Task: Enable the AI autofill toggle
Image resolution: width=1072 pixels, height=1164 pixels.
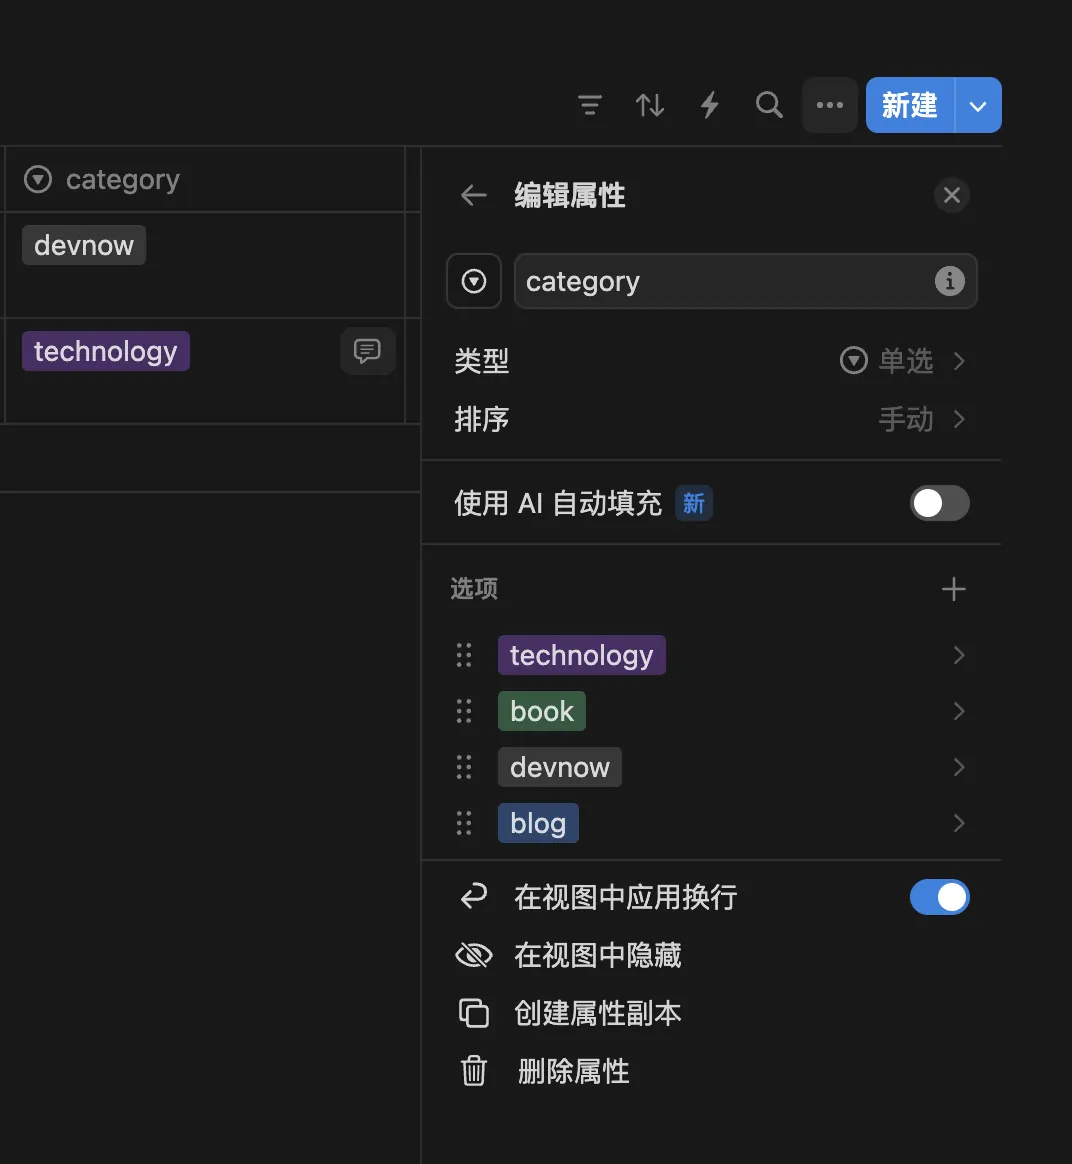Action: (939, 503)
